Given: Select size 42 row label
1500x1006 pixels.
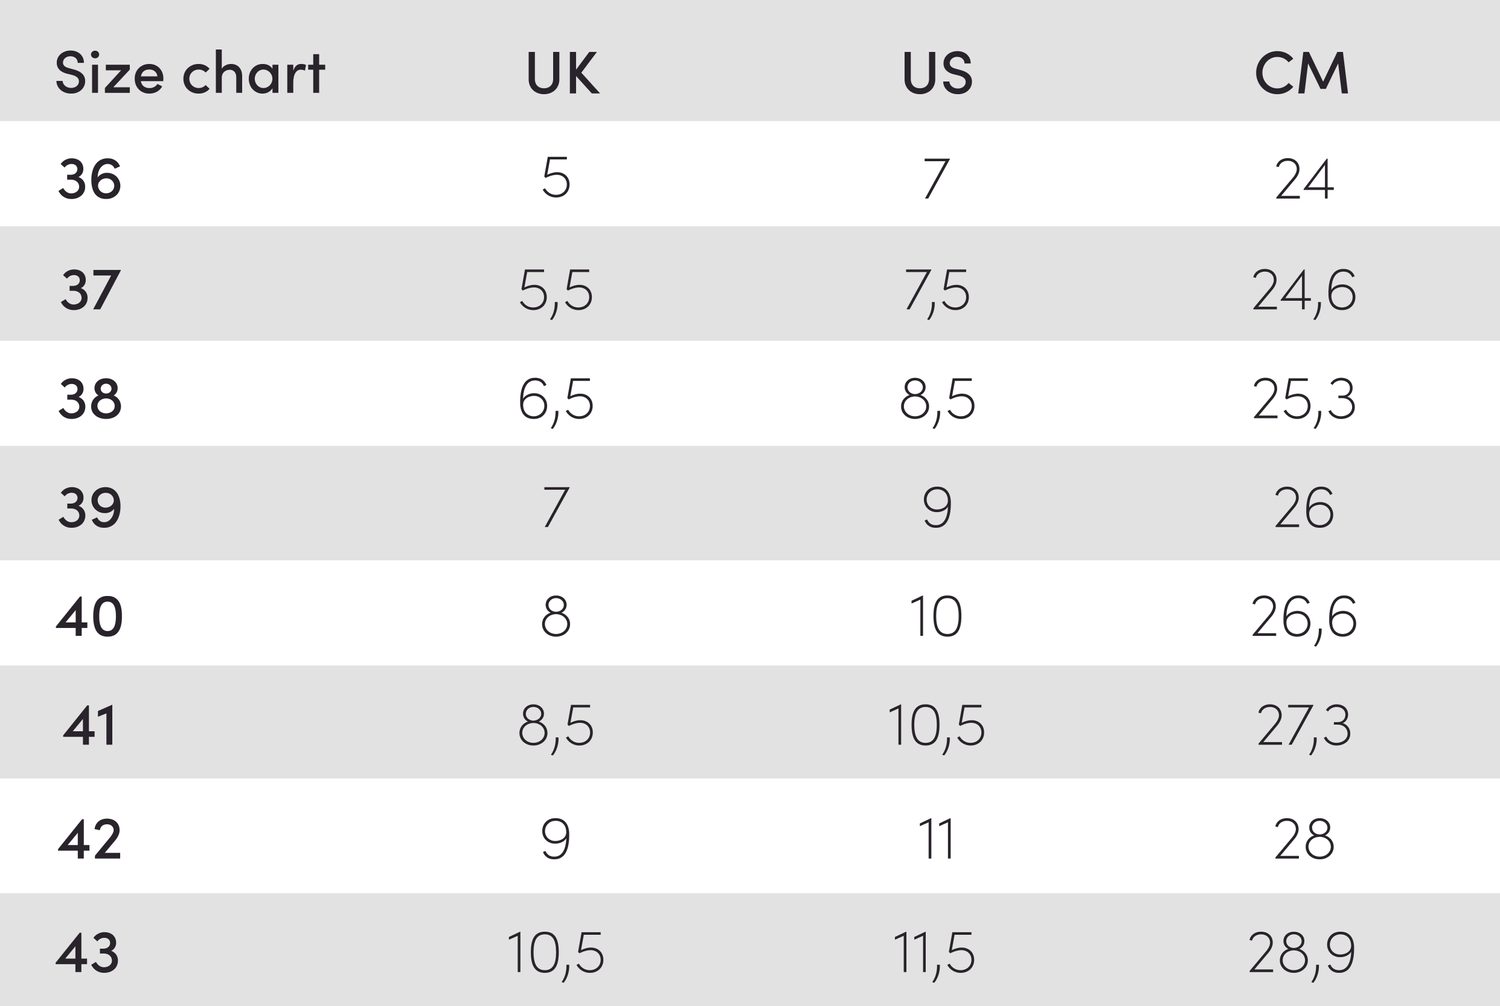Looking at the screenshot, I should point(90,839).
